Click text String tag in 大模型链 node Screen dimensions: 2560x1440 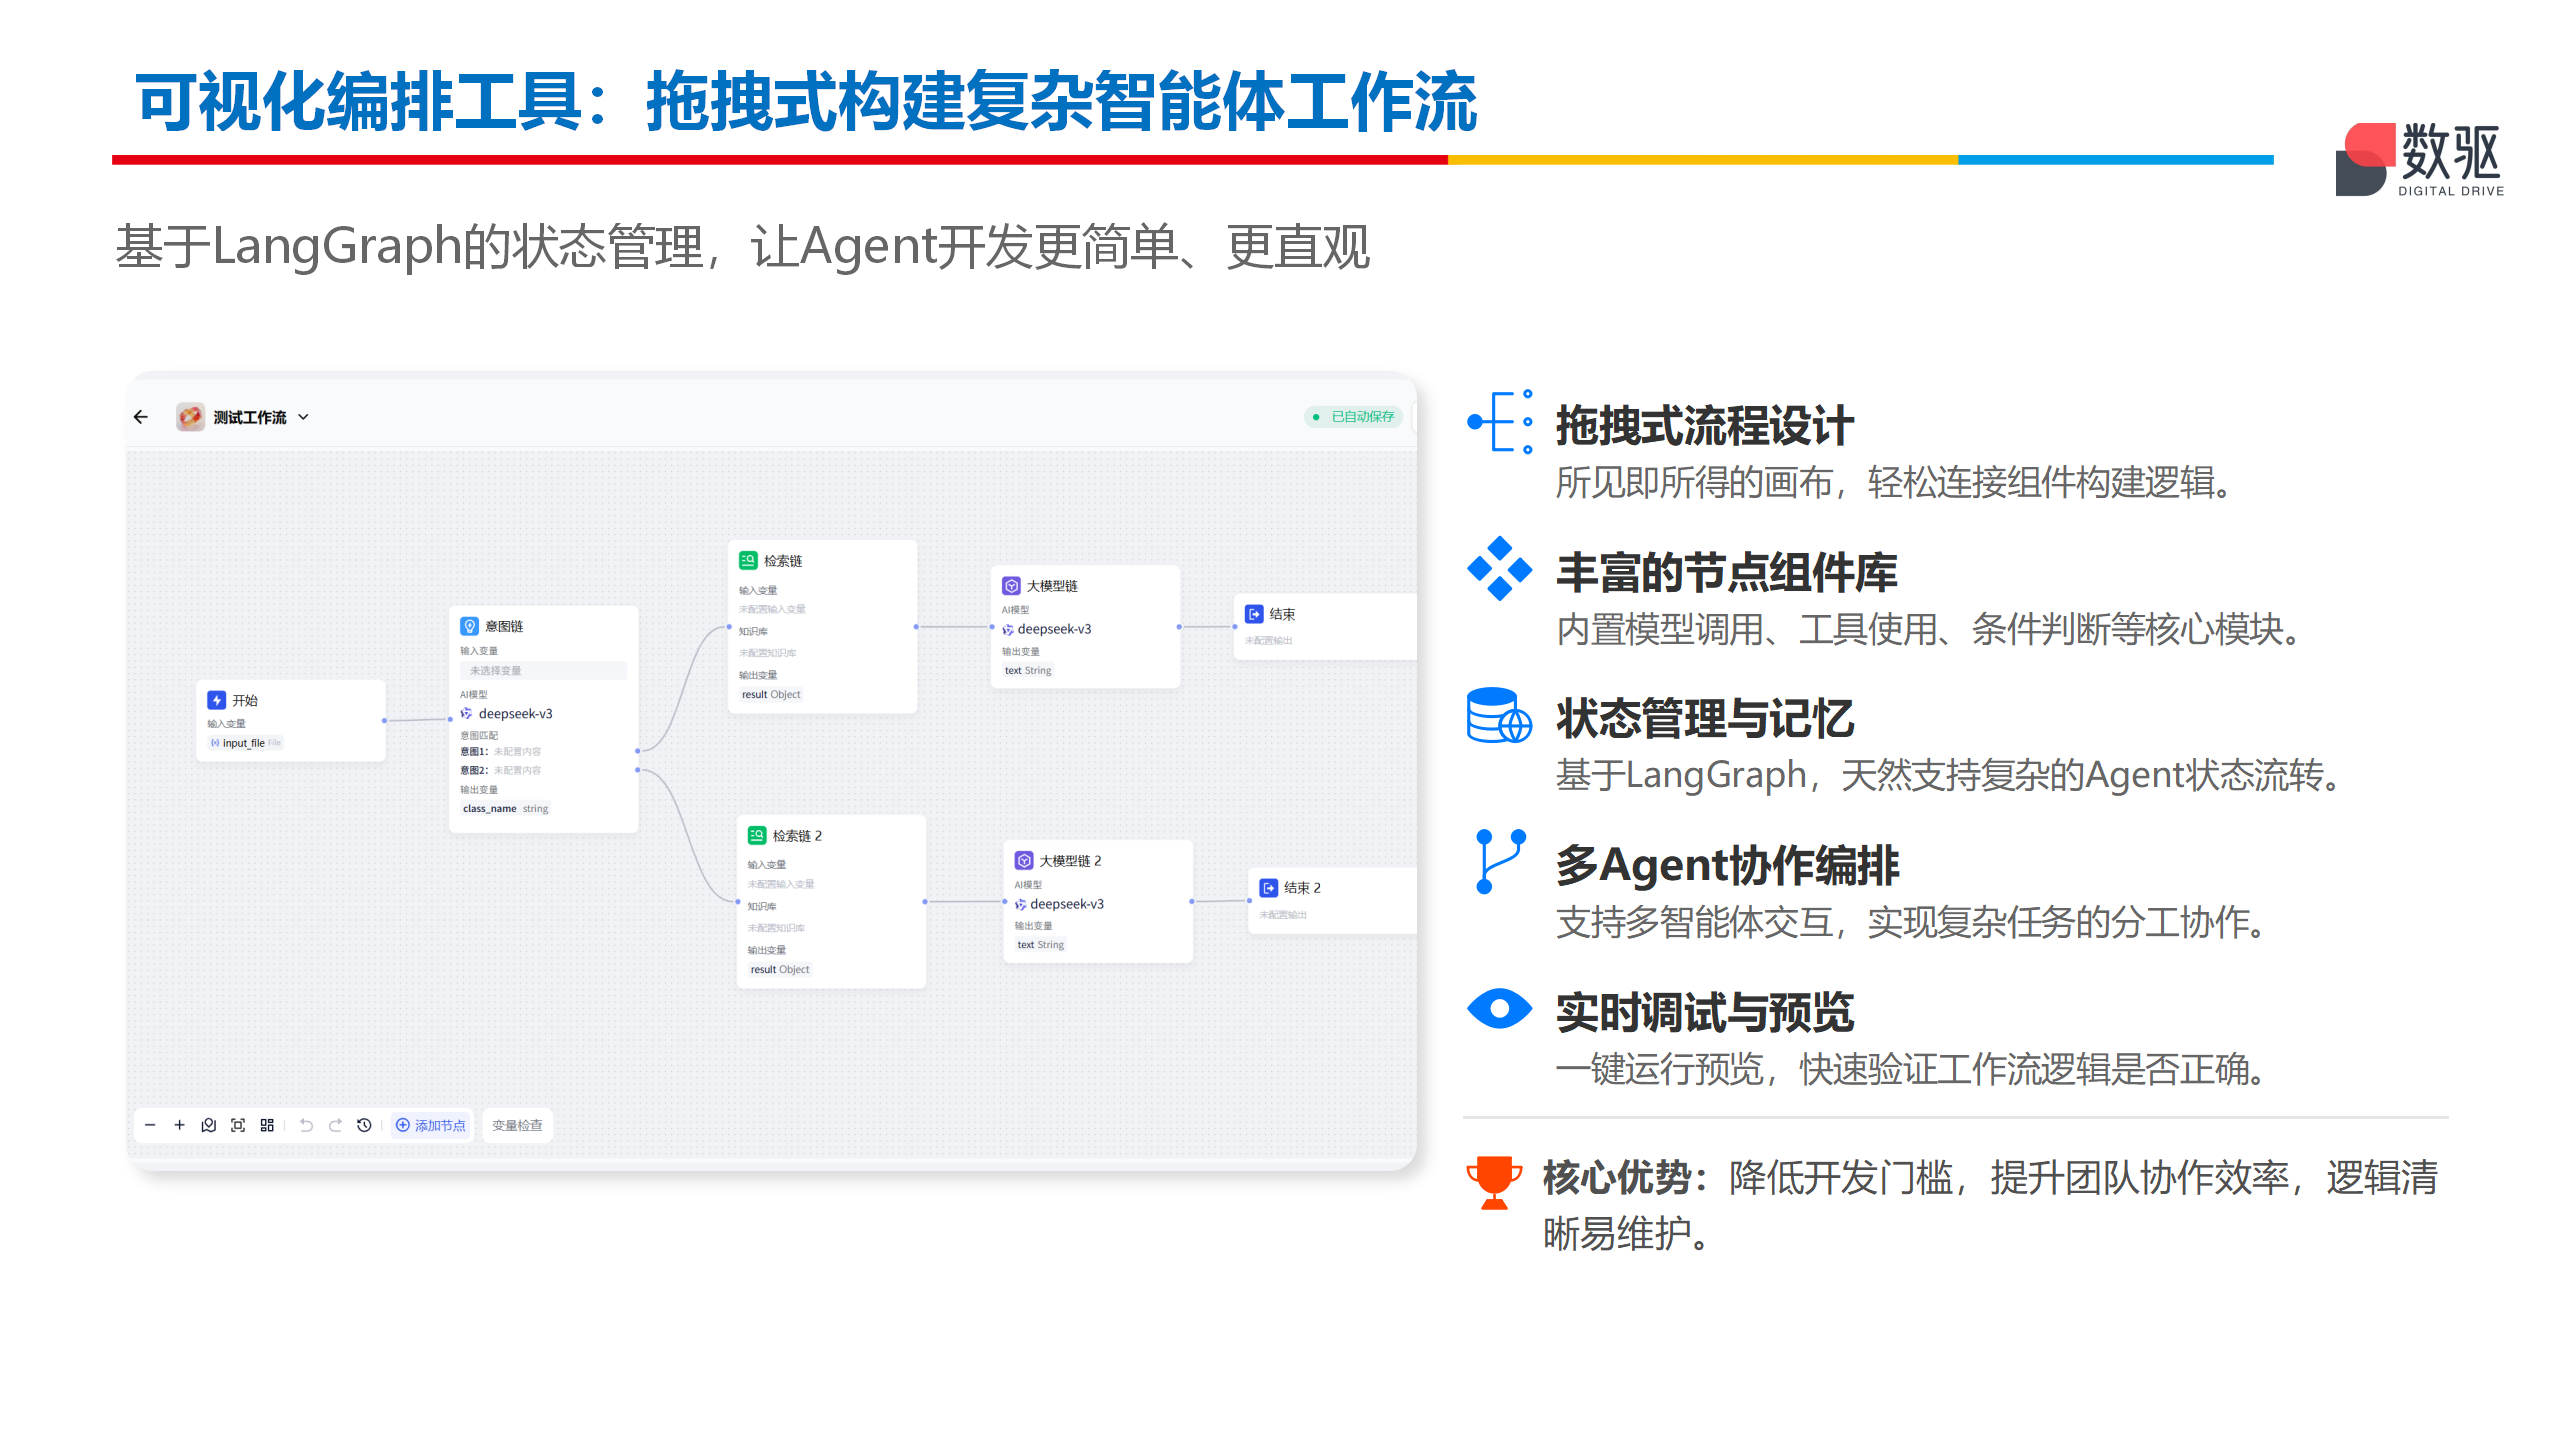click(1028, 671)
